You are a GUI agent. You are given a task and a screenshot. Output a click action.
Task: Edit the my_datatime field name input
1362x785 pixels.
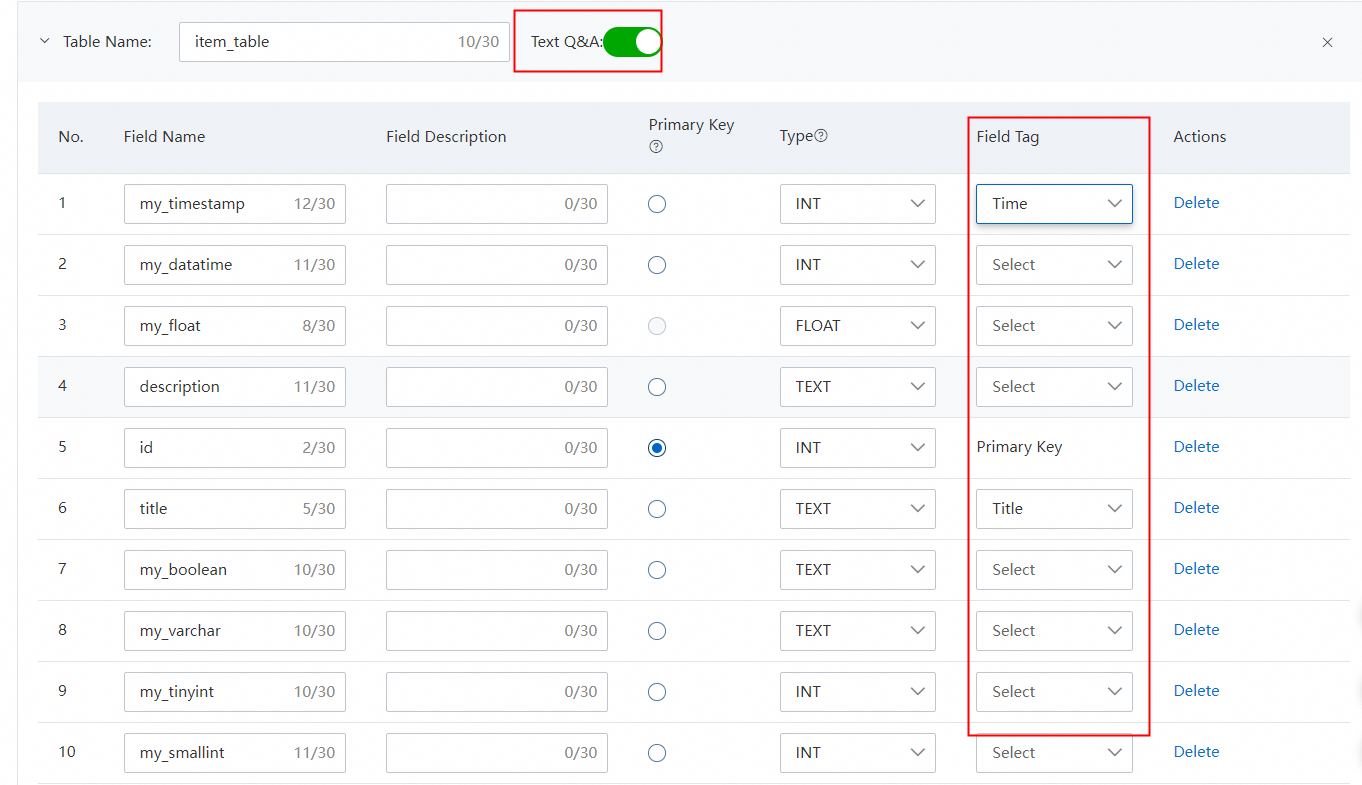click(x=235, y=265)
